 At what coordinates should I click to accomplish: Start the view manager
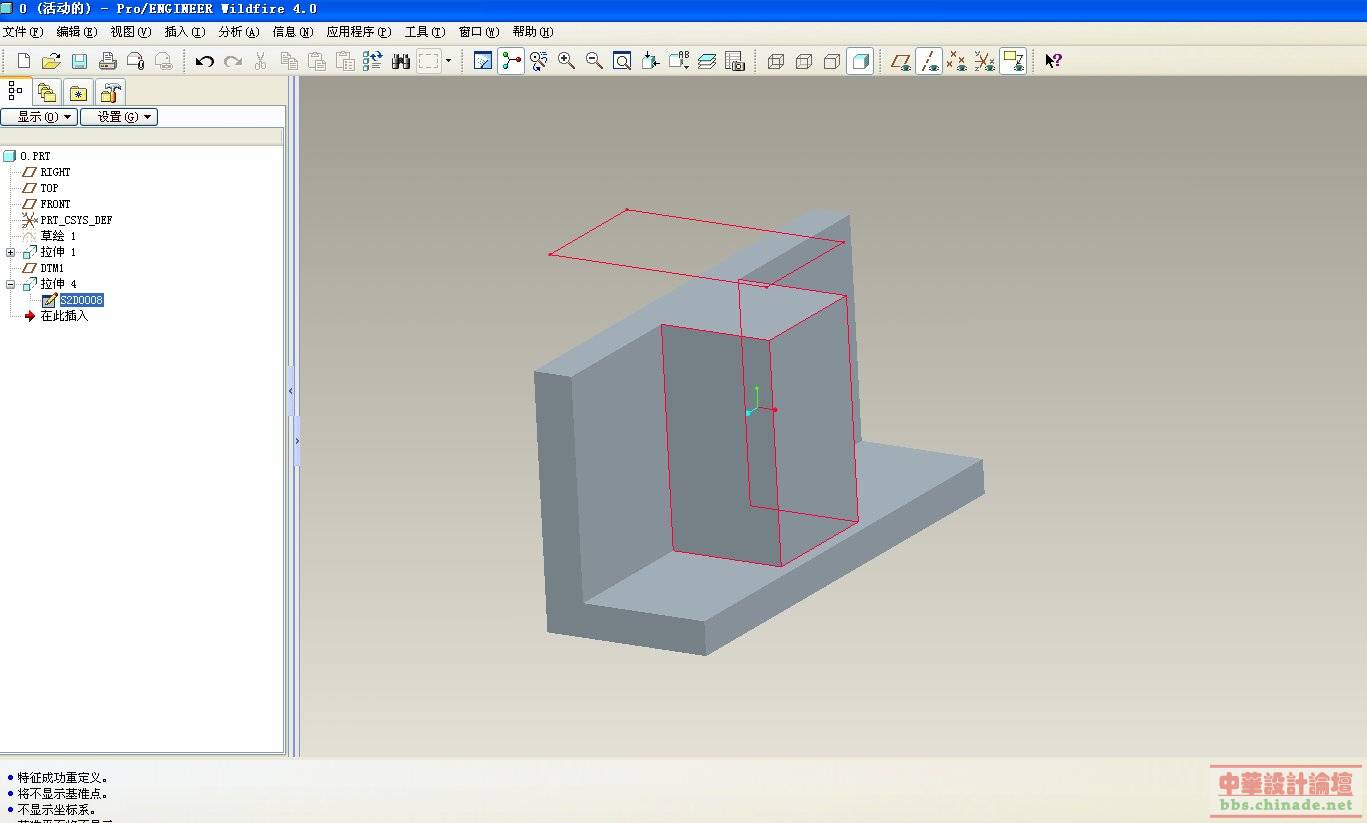pyautogui.click(x=735, y=61)
